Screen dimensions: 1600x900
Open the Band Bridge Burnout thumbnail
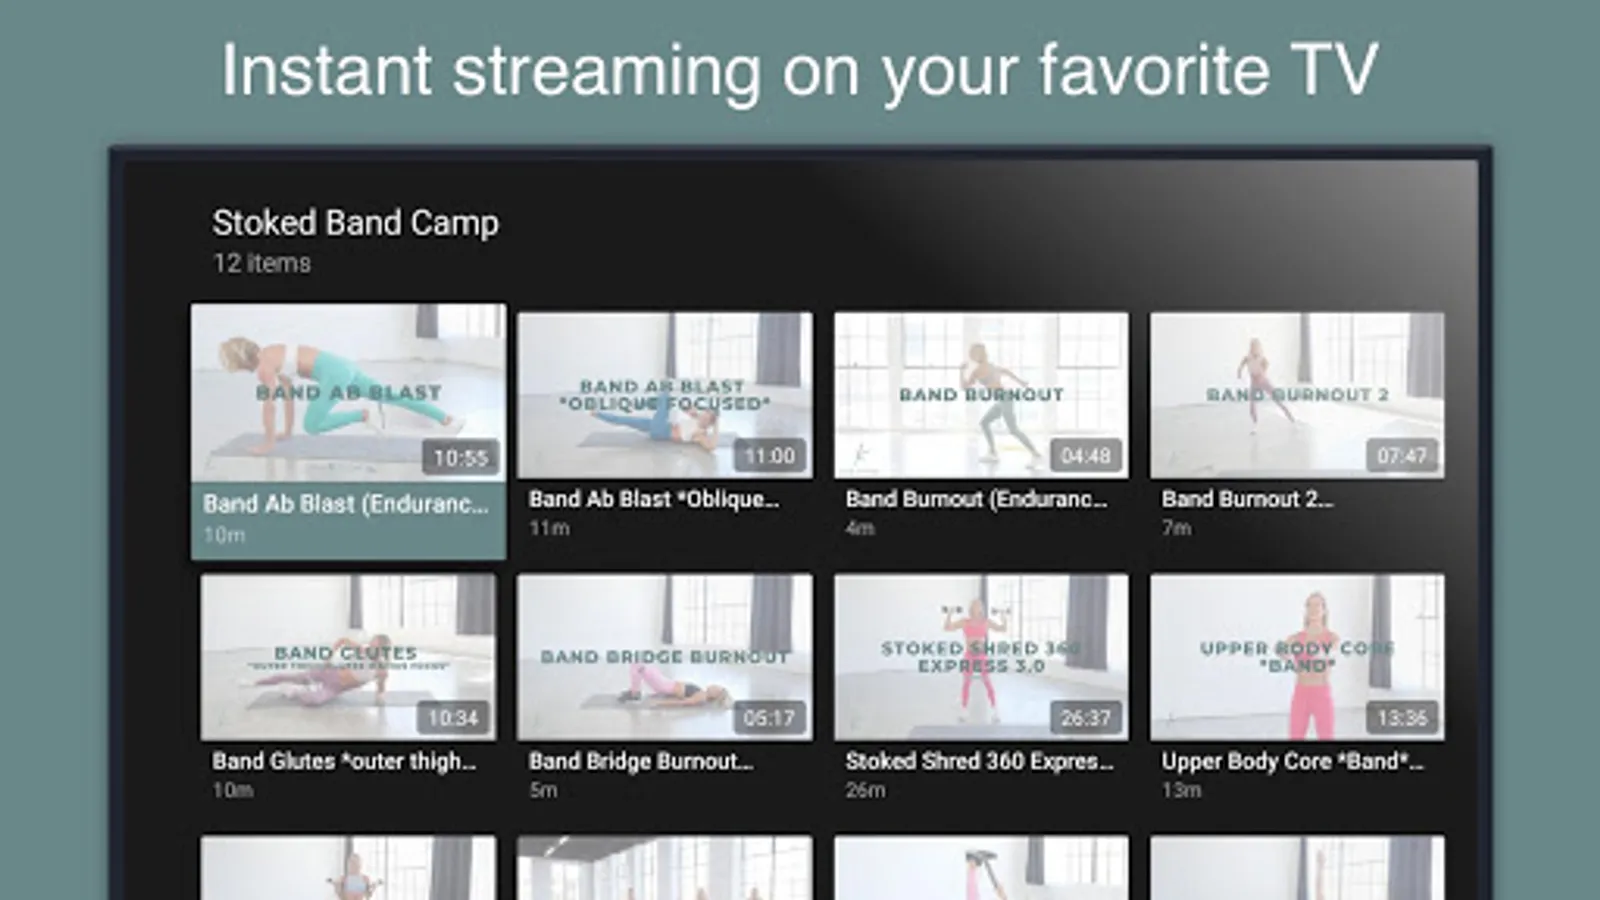[665, 657]
